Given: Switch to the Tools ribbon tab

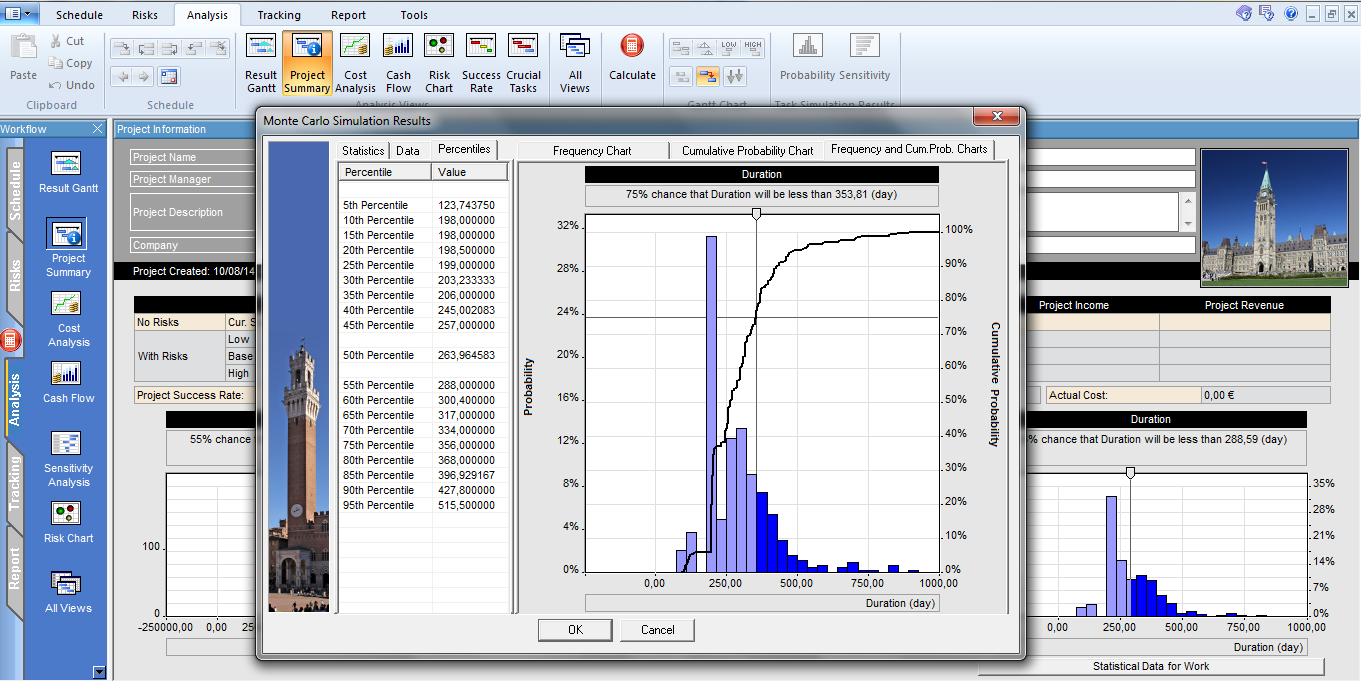Looking at the screenshot, I should 414,15.
